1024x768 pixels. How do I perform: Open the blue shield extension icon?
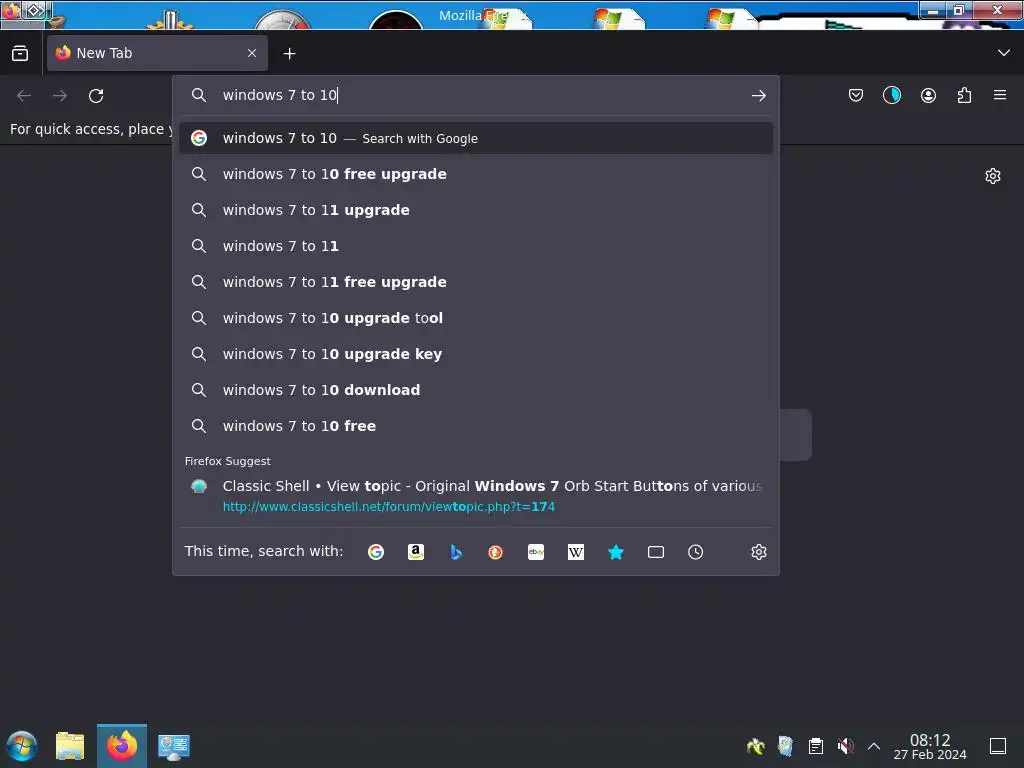pos(891,96)
